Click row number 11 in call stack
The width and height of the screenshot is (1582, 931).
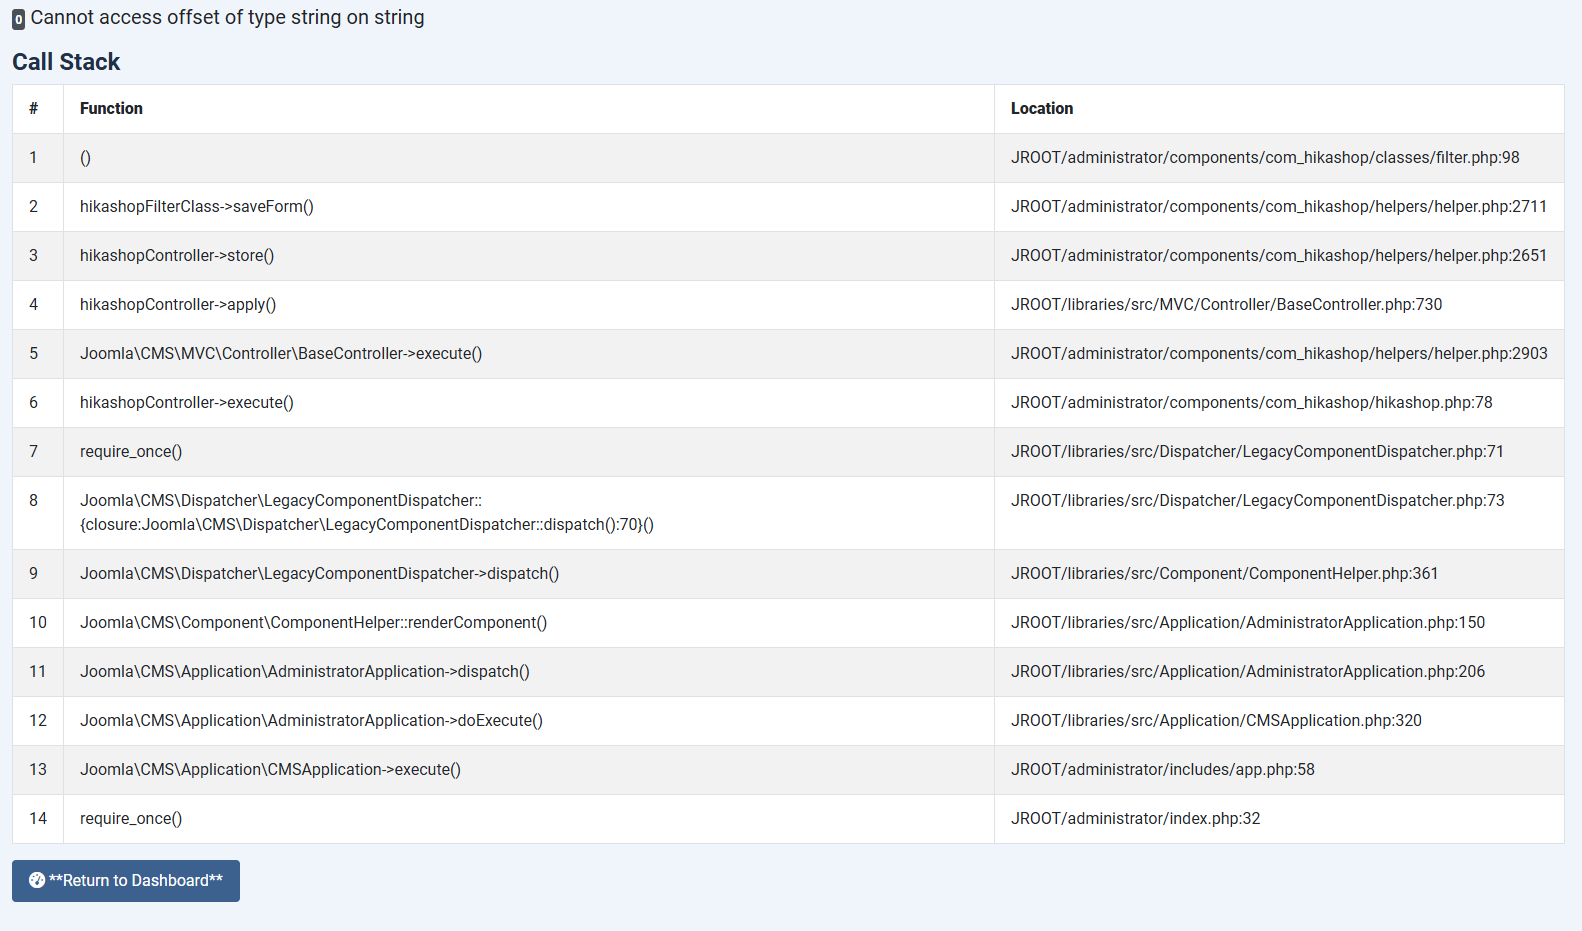38,672
